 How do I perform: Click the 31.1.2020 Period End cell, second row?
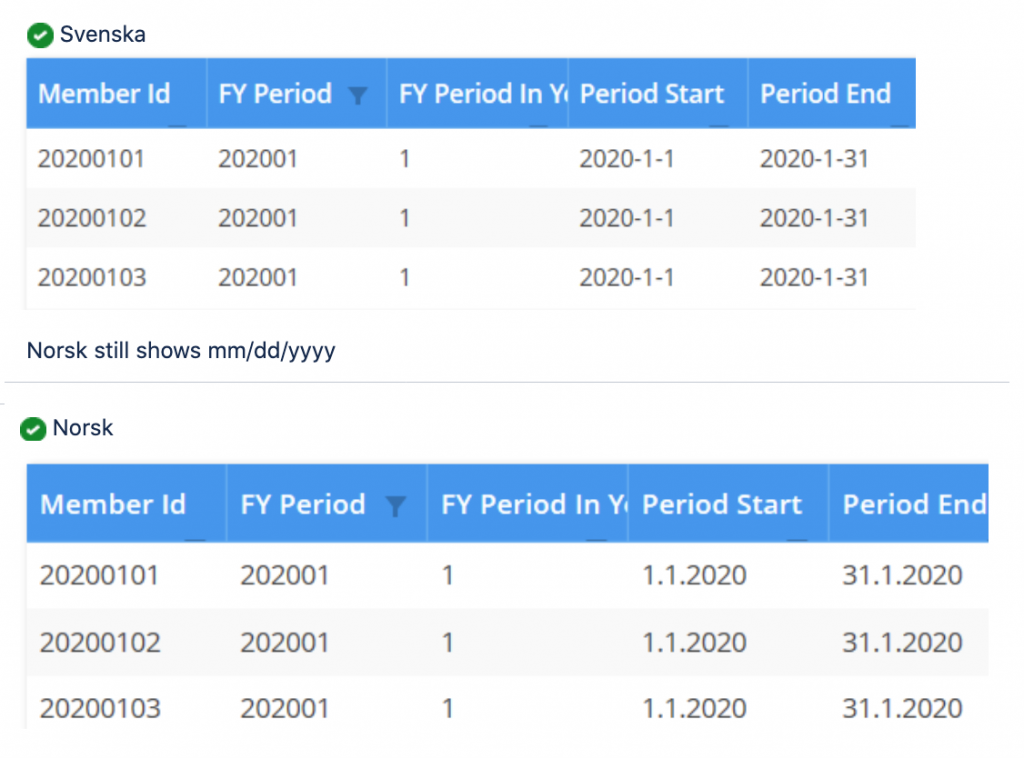point(901,642)
